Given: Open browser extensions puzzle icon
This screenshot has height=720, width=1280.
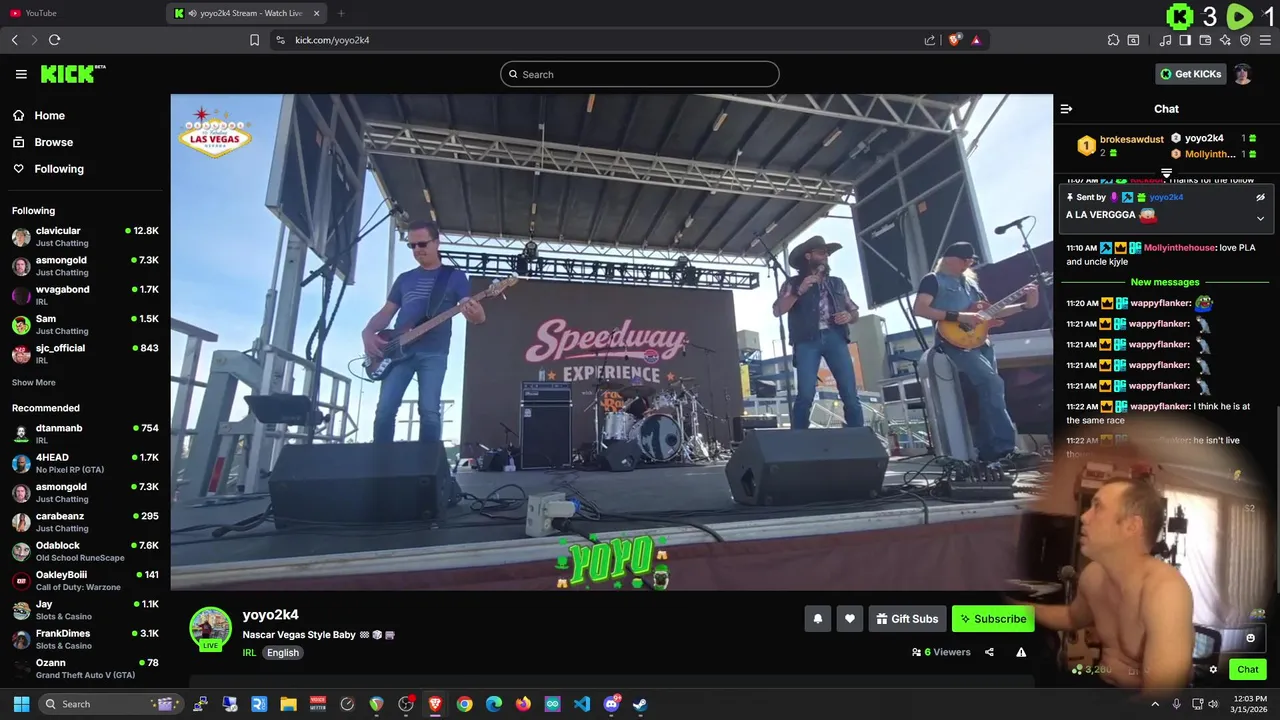Looking at the screenshot, I should tap(1113, 40).
